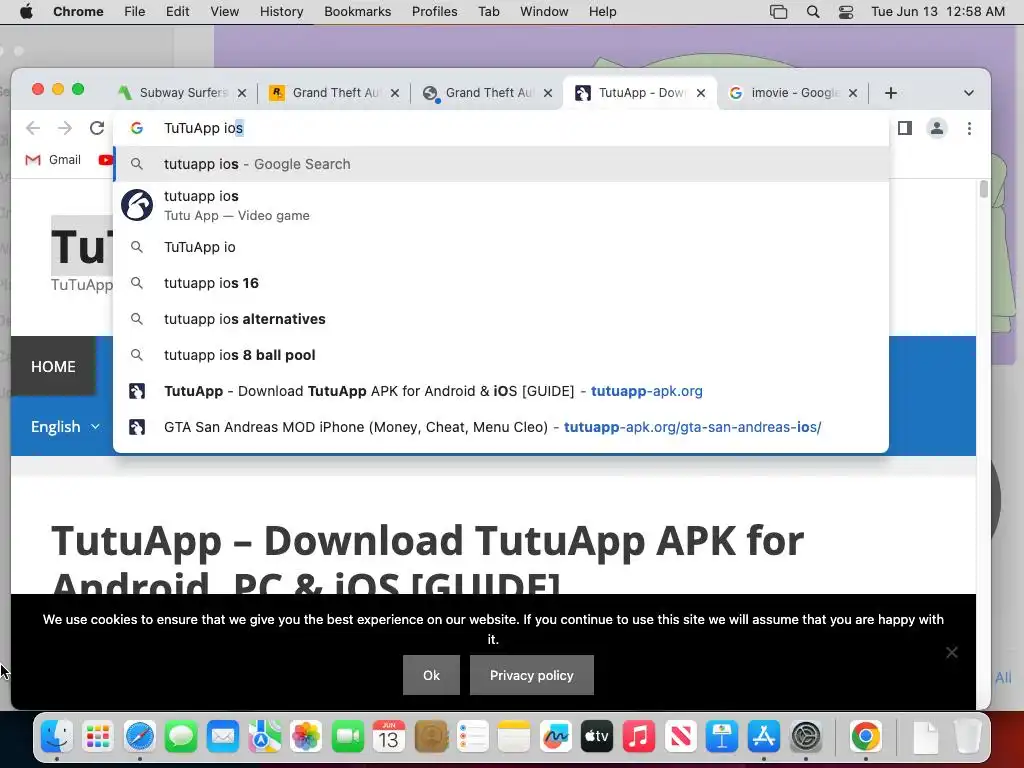Viewport: 1024px width, 768px height.
Task: Close the Subway Surfers tab
Action: [242, 93]
